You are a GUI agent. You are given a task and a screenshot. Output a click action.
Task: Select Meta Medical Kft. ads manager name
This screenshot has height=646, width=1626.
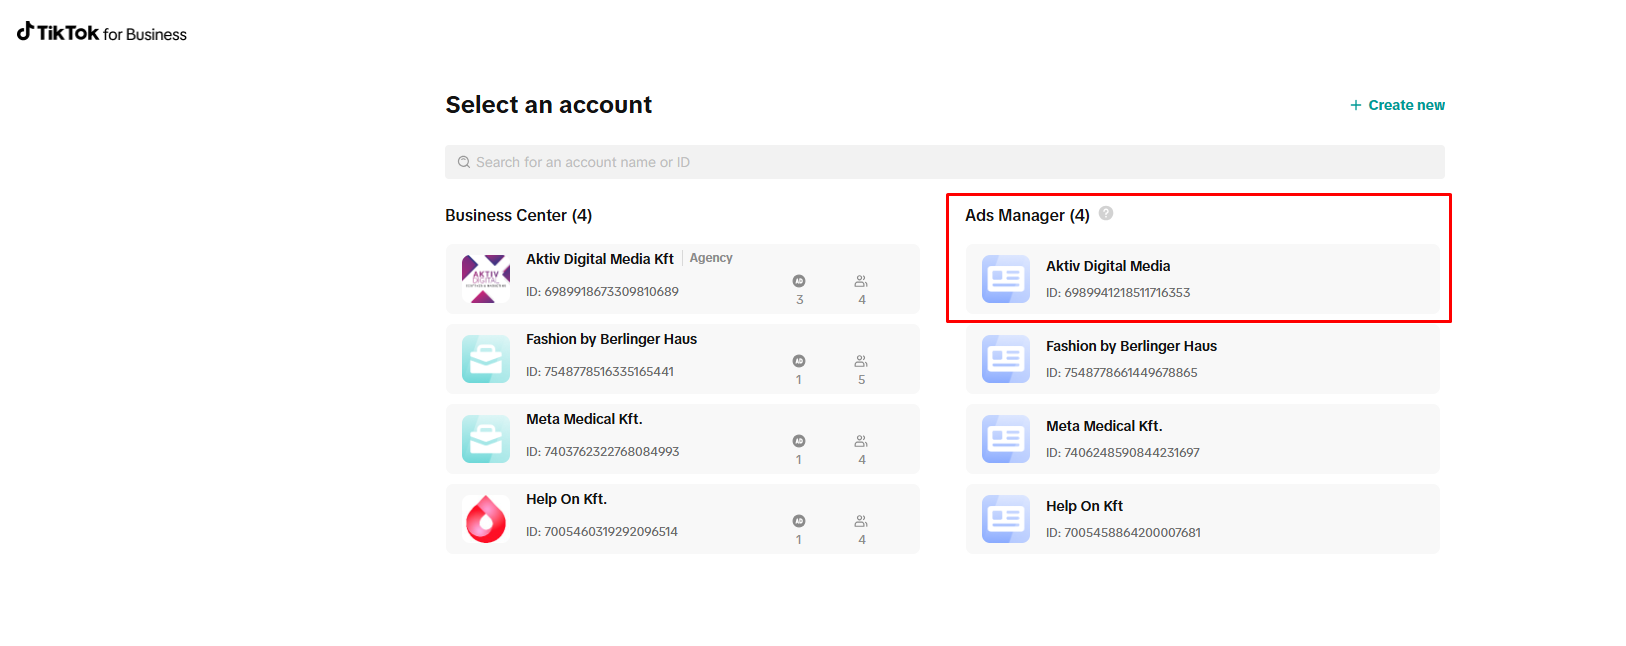[1104, 426]
